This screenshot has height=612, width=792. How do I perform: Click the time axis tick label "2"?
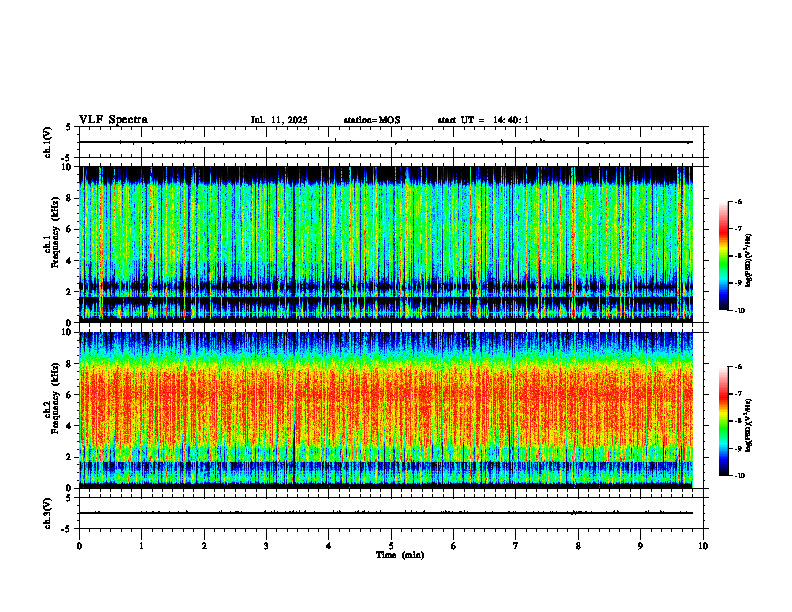pos(204,546)
